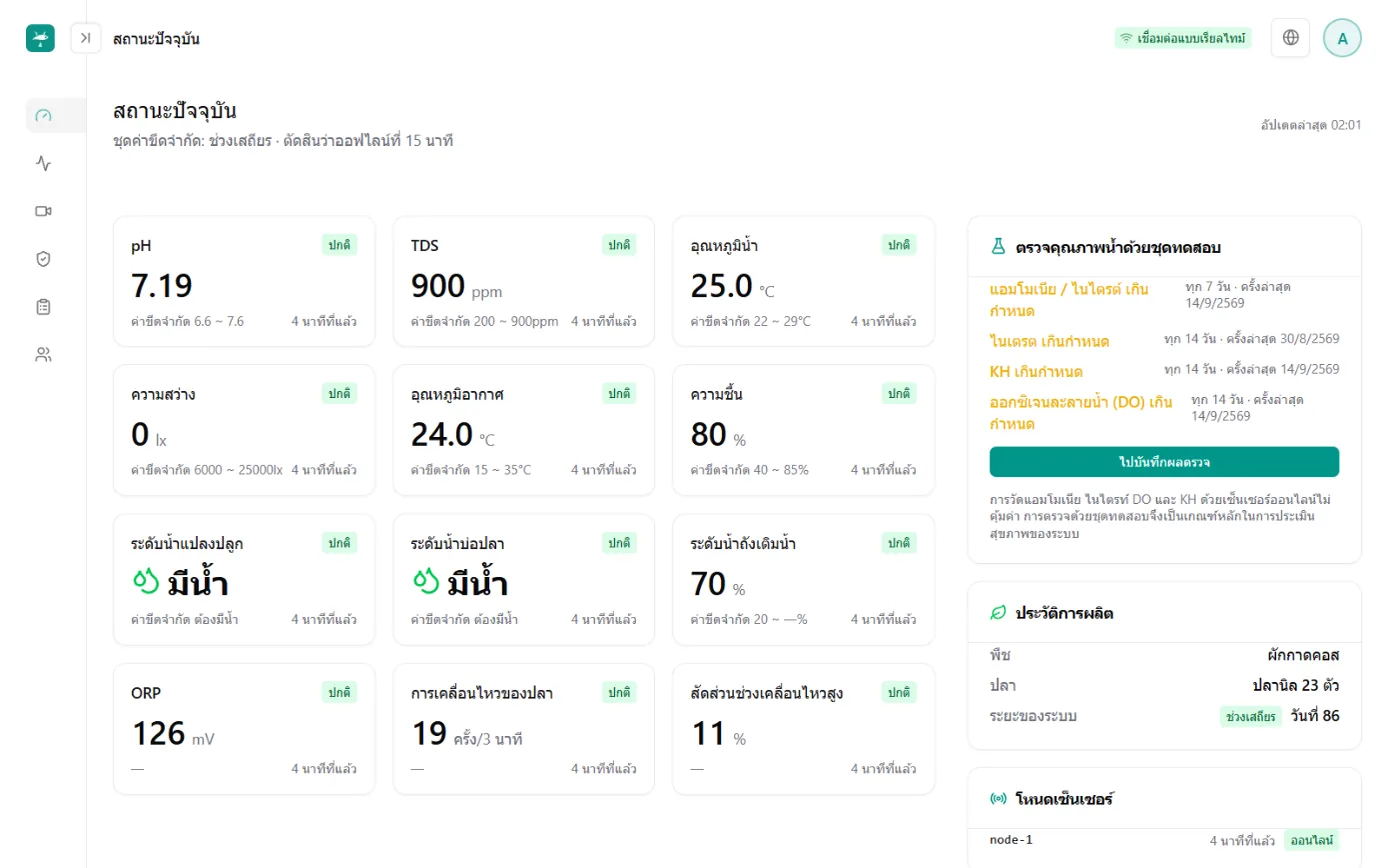
Task: Click ค่าขีดจำกัด 6.6 ~ 7.6 text
Action: pyautogui.click(x=187, y=322)
